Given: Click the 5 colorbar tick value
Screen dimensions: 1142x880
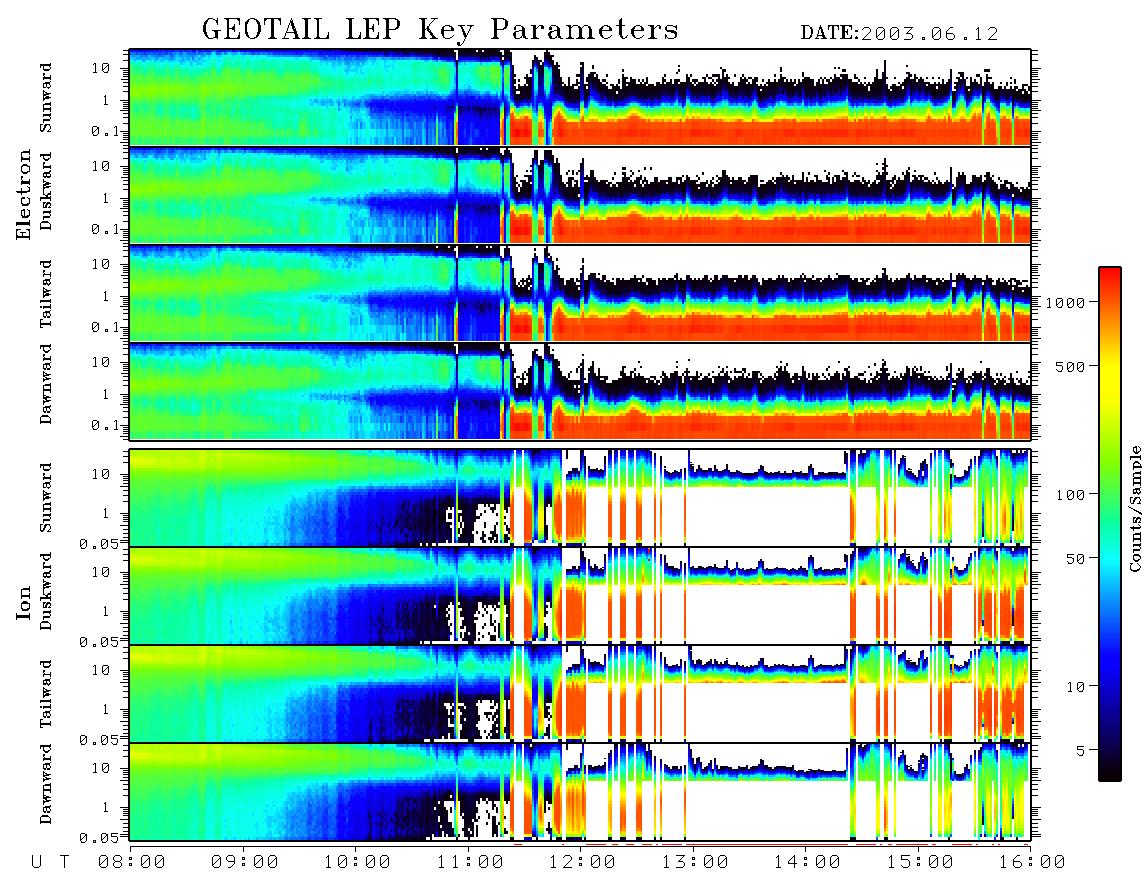Looking at the screenshot, I should tap(1081, 750).
